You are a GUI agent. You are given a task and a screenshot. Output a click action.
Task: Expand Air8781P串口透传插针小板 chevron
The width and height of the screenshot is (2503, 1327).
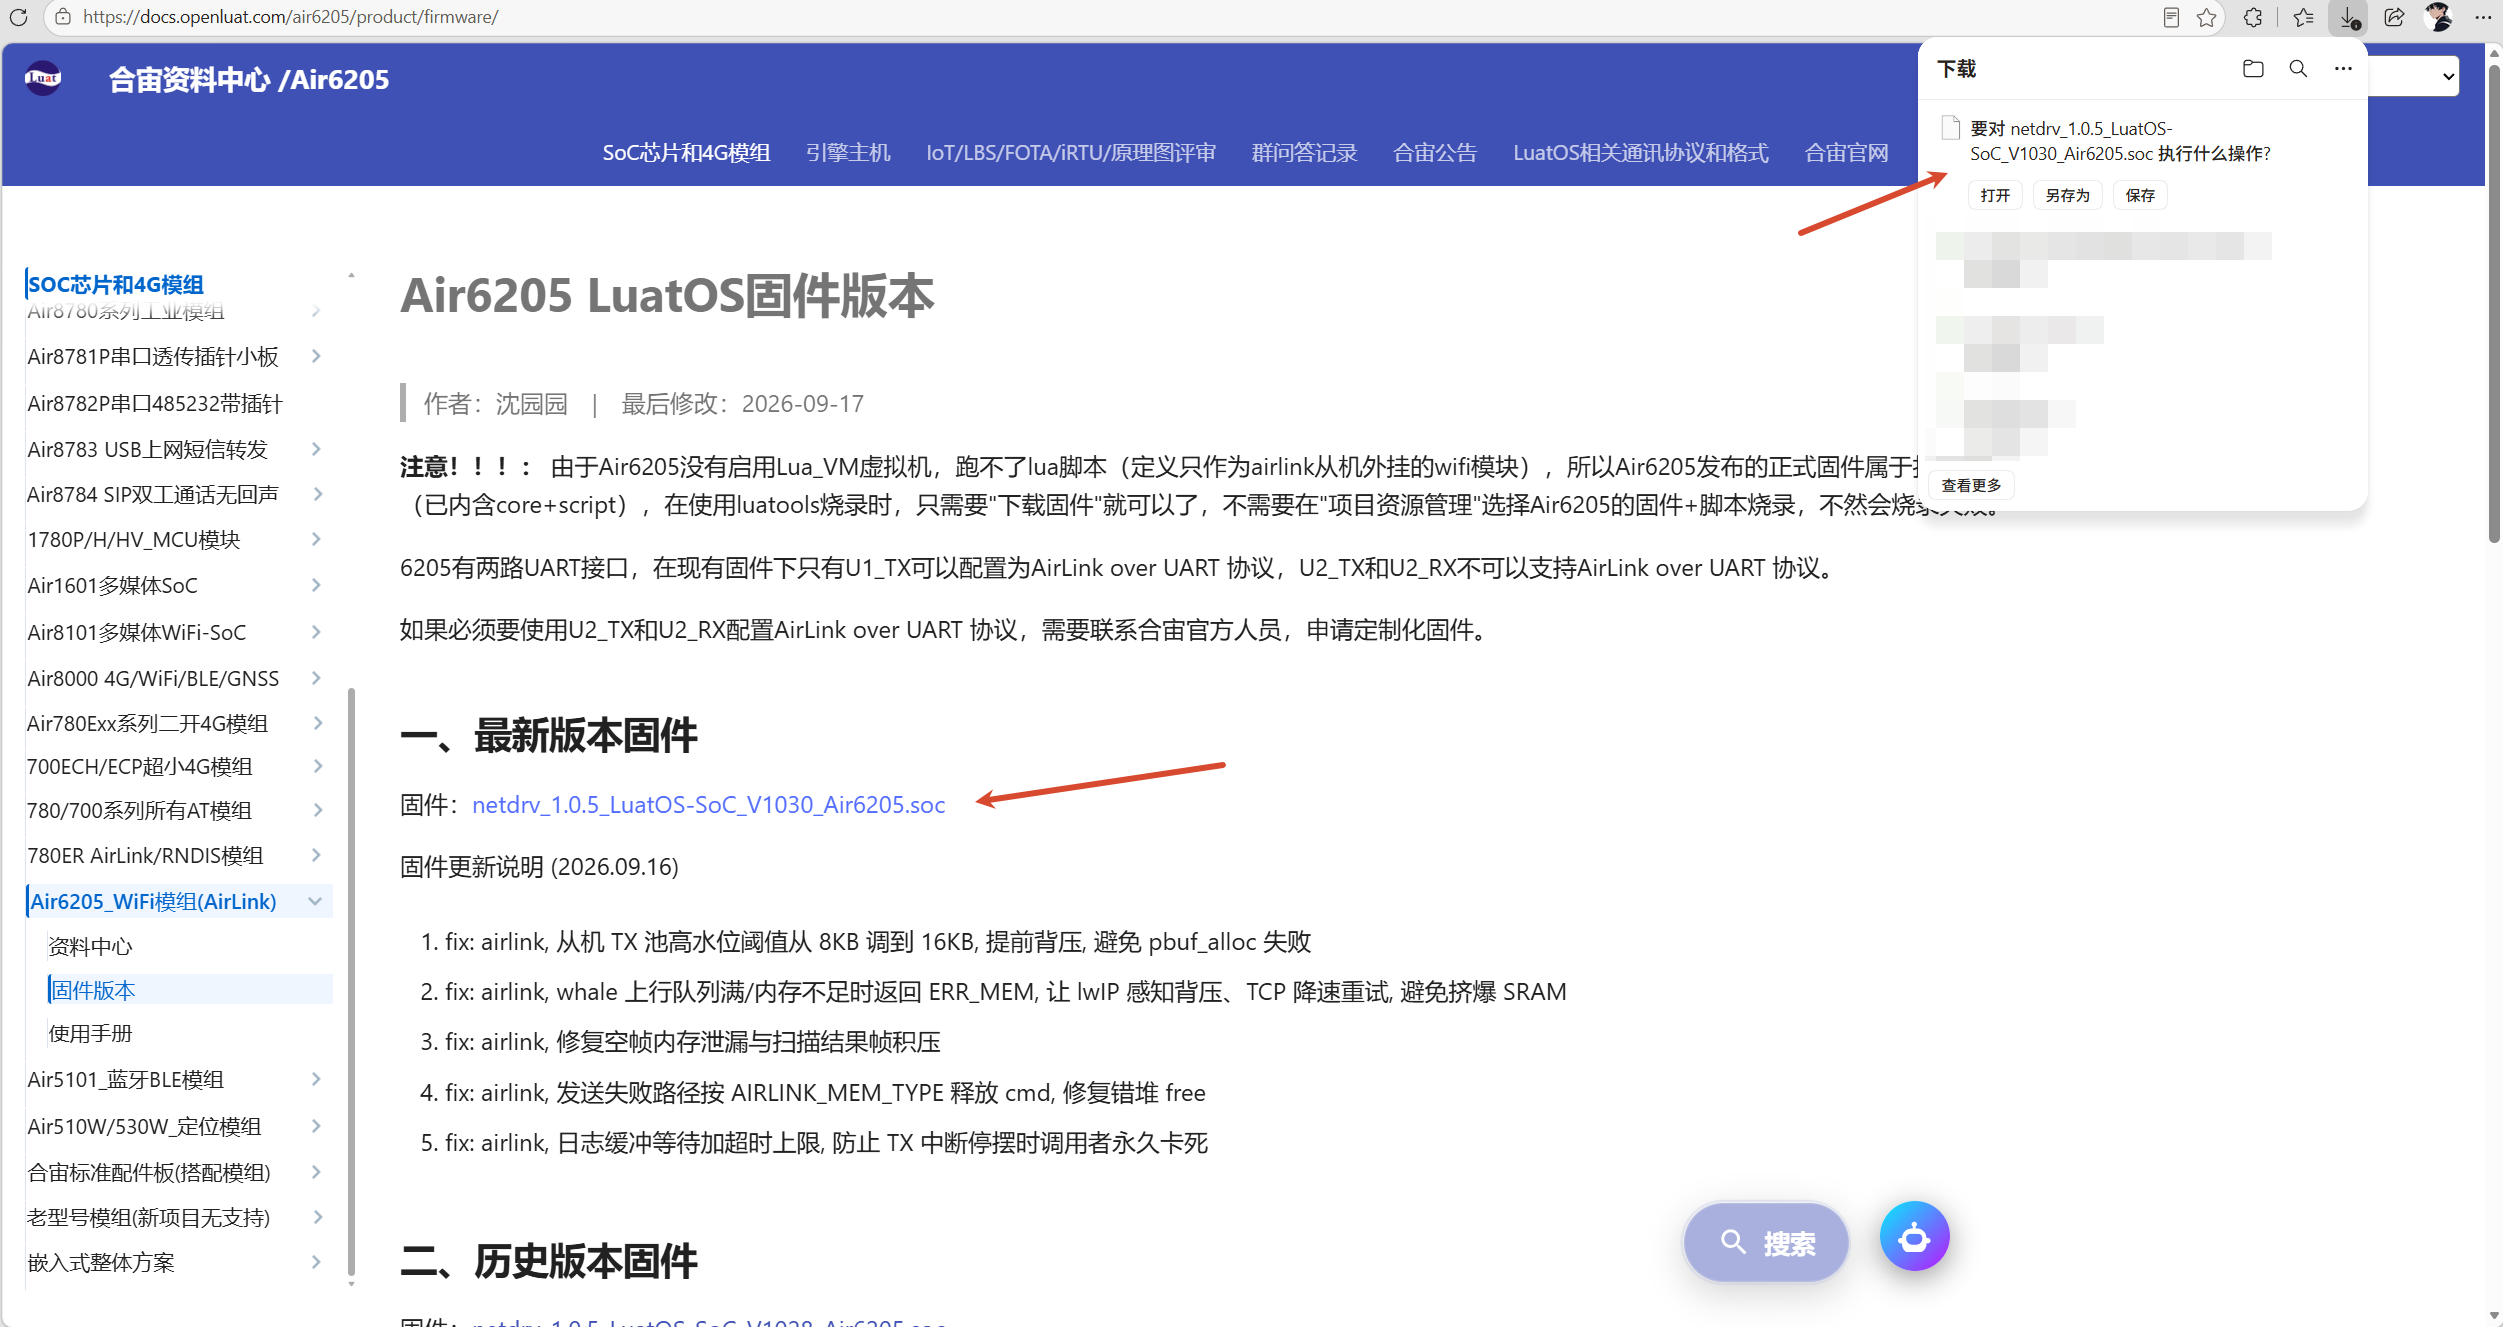[316, 356]
